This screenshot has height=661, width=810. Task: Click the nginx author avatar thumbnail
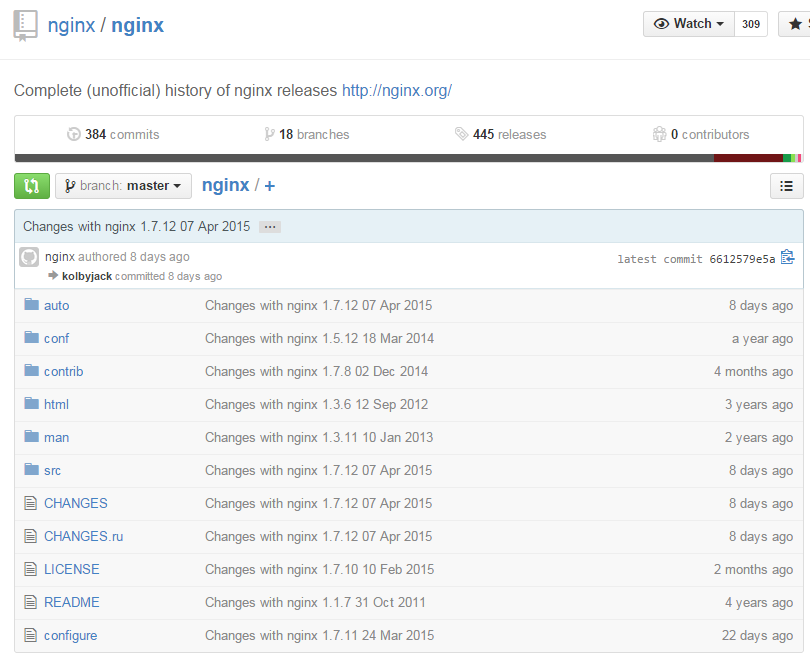point(29,257)
